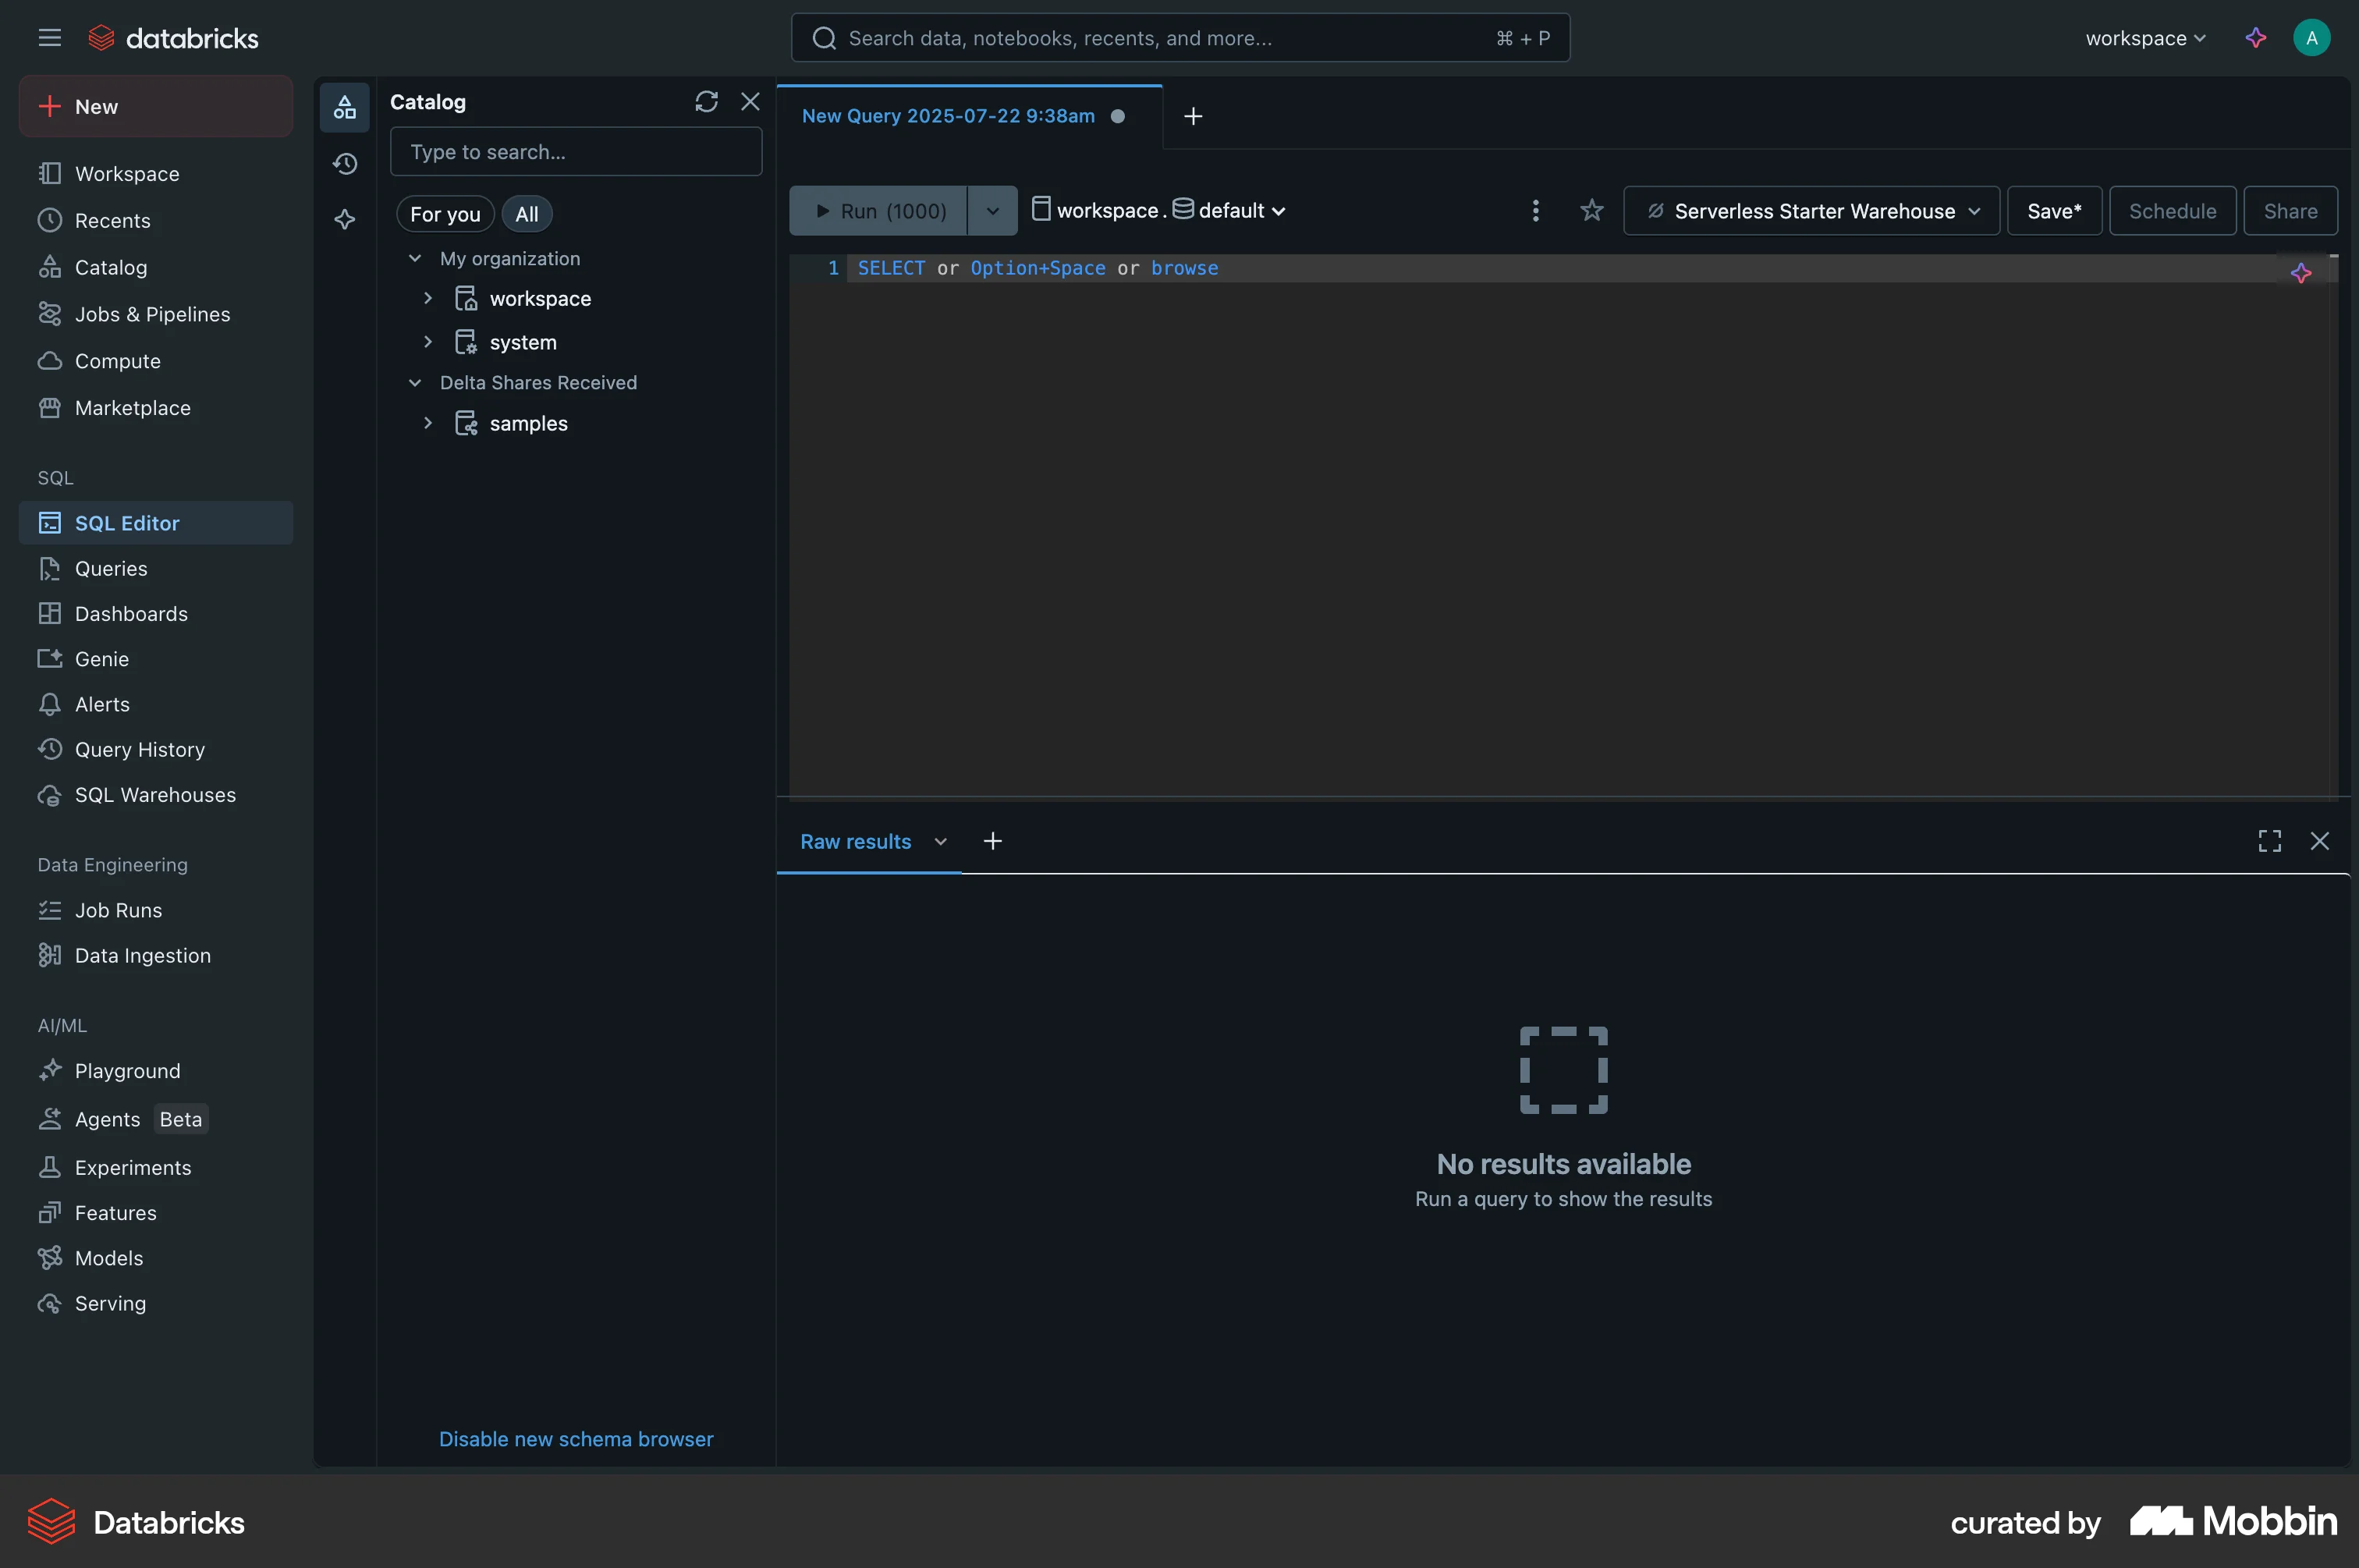
Task: Click Disable new schema browser link
Action: tap(576, 1438)
